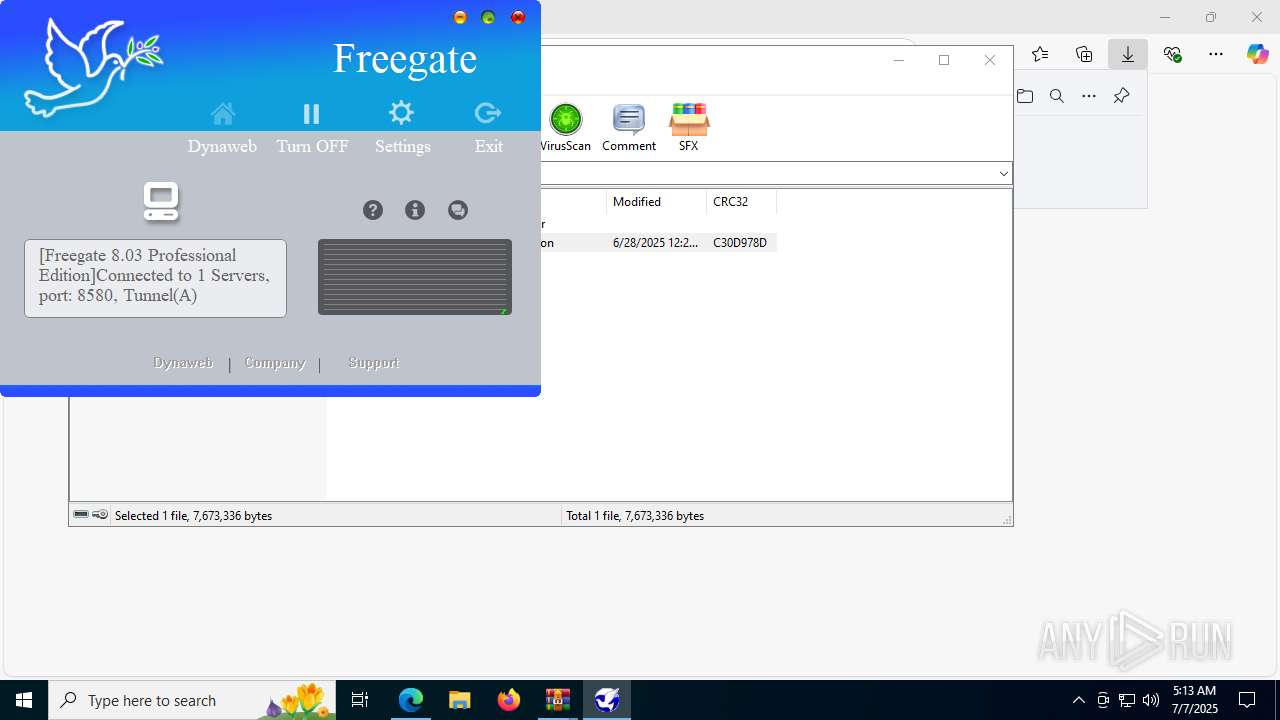Select the file row with CRC C30D978D
This screenshot has width=1280, height=720.
click(658, 243)
